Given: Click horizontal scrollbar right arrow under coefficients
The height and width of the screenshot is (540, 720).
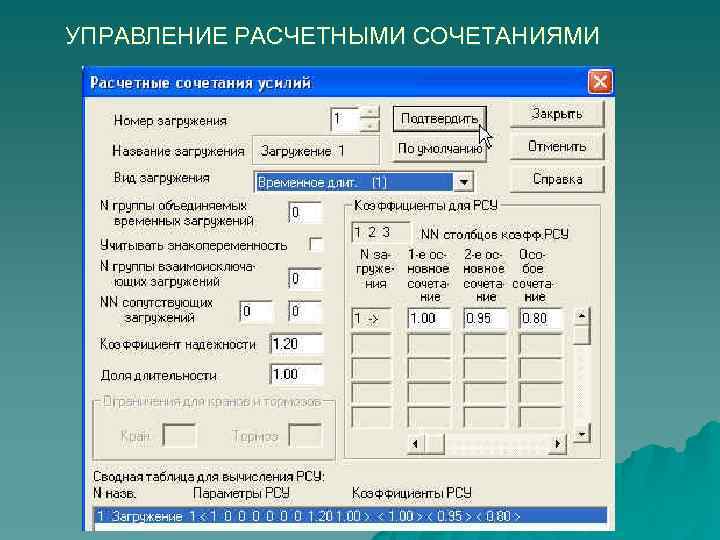Looking at the screenshot, I should coord(557,444).
